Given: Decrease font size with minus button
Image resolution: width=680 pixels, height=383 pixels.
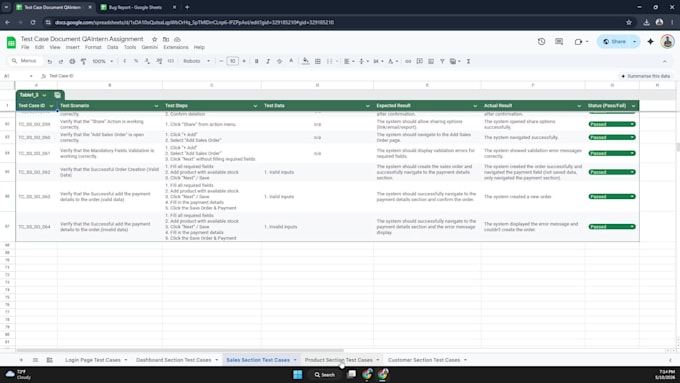Looking at the screenshot, I should 221,62.
